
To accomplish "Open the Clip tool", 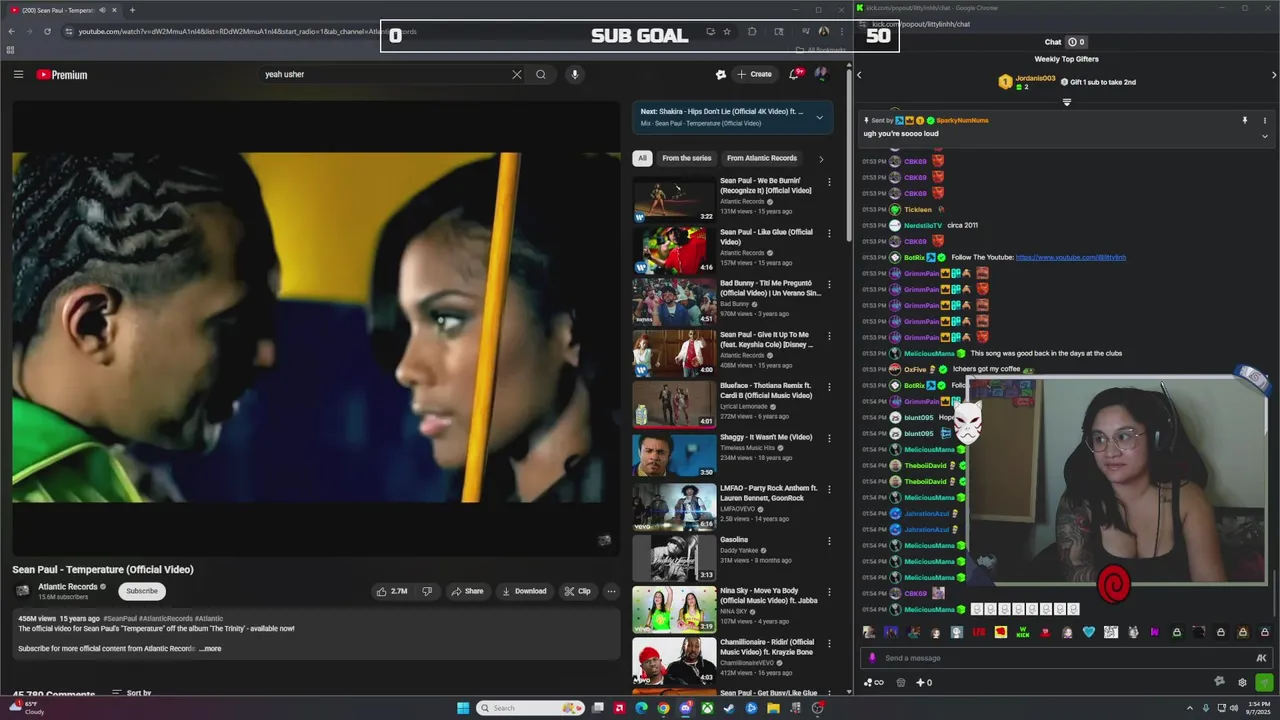I will coord(577,591).
